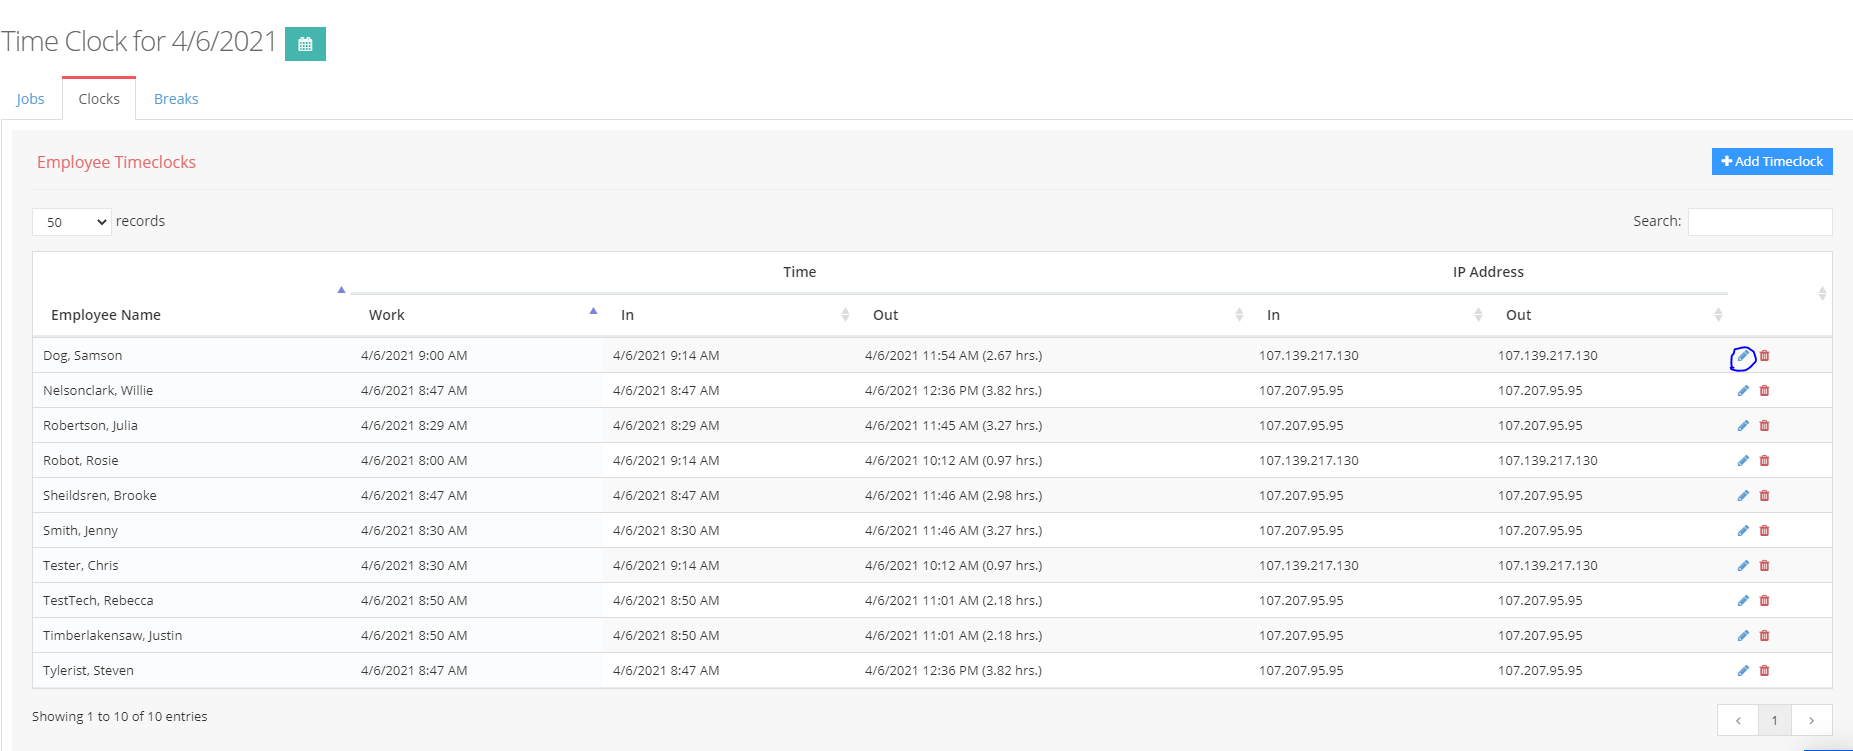Select employee name 'Smith, Jenny'
Screen dimensions: 1853x751
point(81,531)
